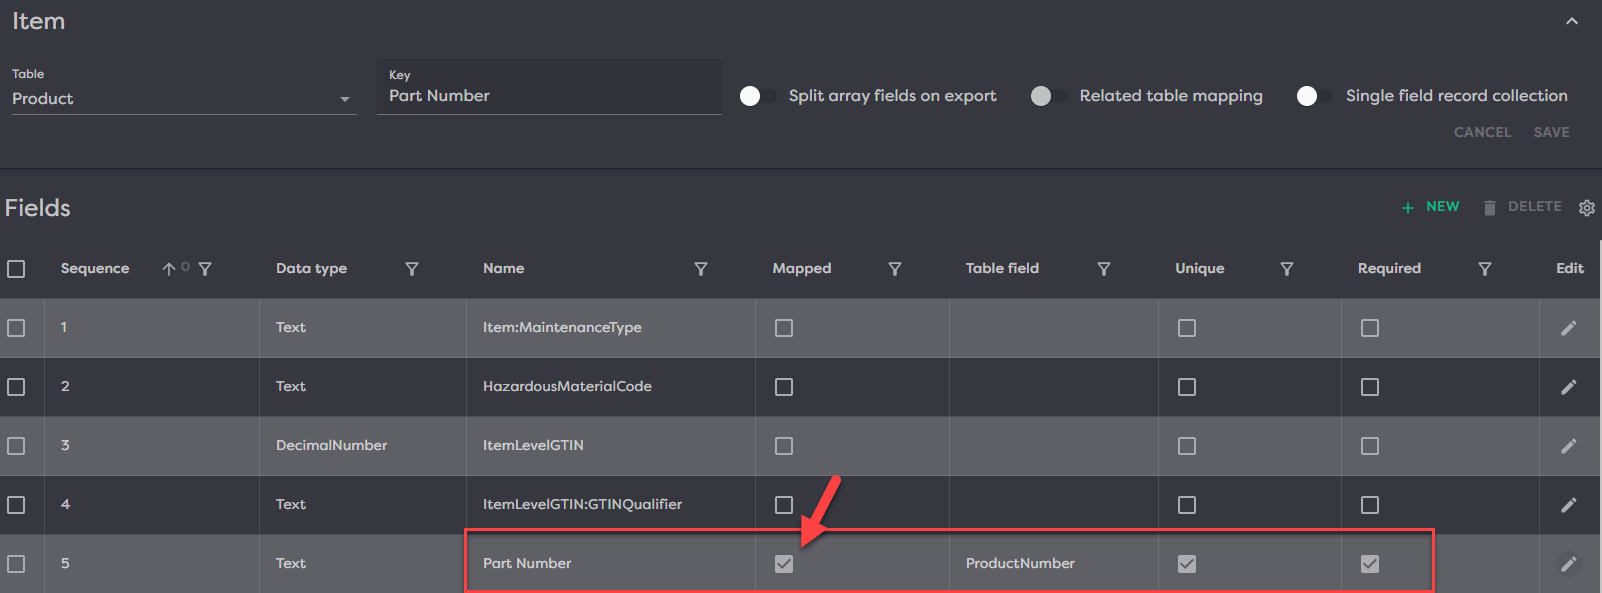This screenshot has width=1602, height=593.
Task: Check the Mapped box for ItemLevelGTIN
Action: click(784, 446)
